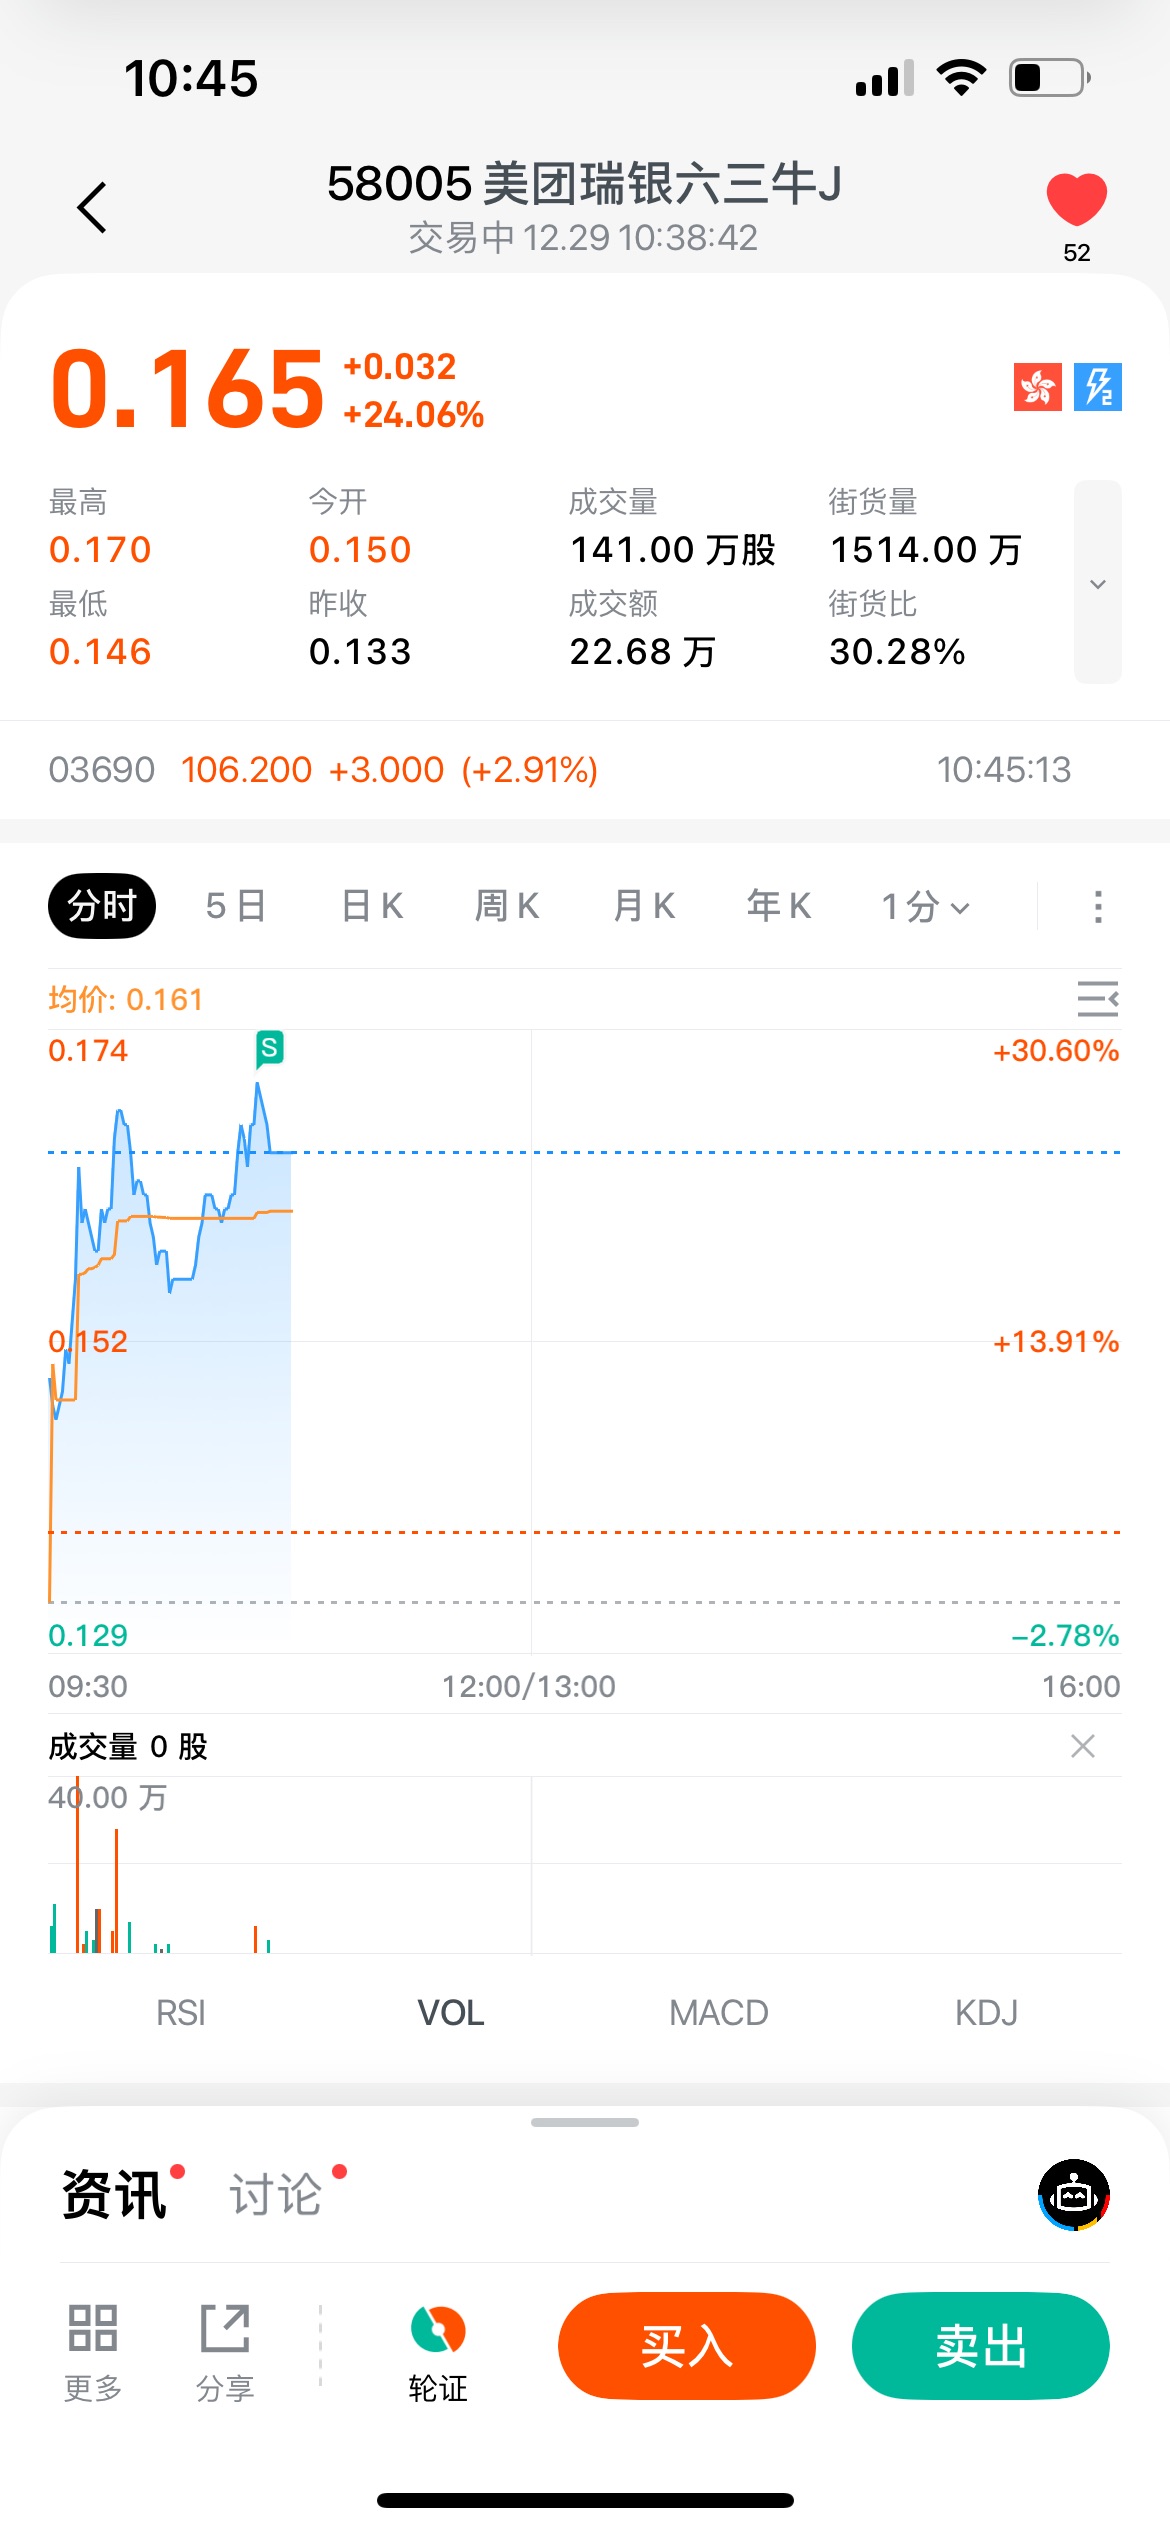This screenshot has height=2532, width=1170.
Task: Tap the chart list settings icon
Action: (x=1097, y=998)
